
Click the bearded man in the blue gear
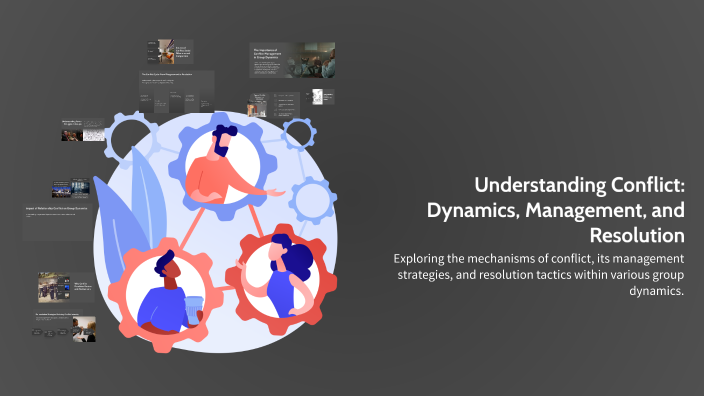pyautogui.click(x=223, y=166)
